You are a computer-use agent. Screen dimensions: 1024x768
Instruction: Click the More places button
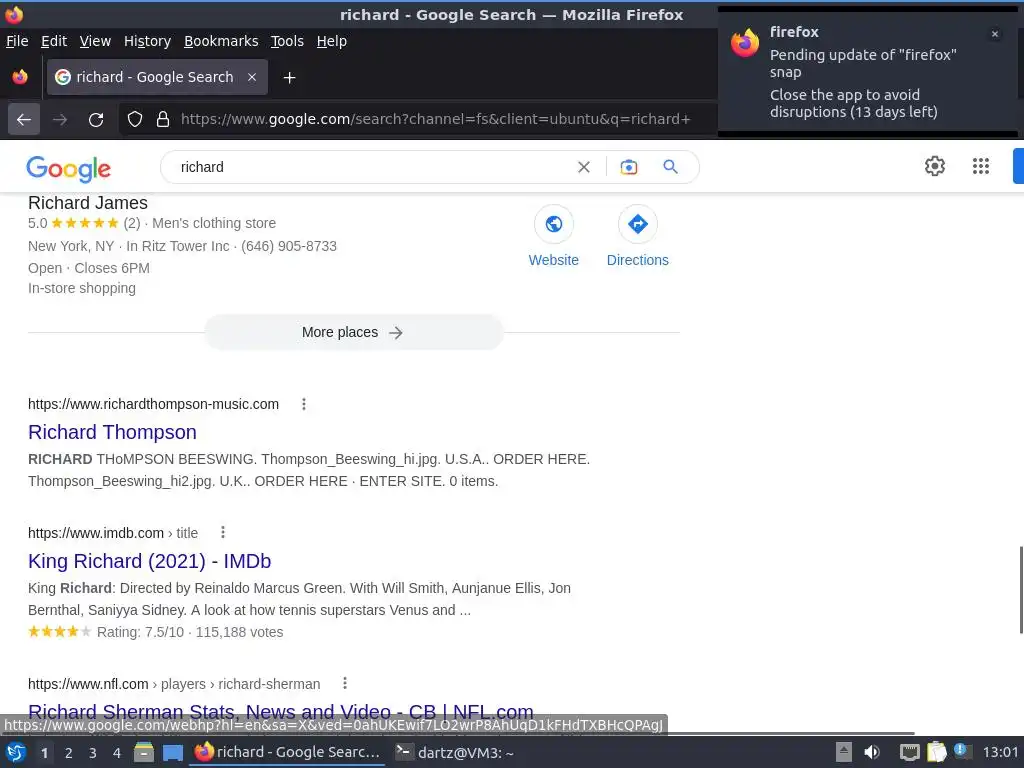pyautogui.click(x=353, y=332)
